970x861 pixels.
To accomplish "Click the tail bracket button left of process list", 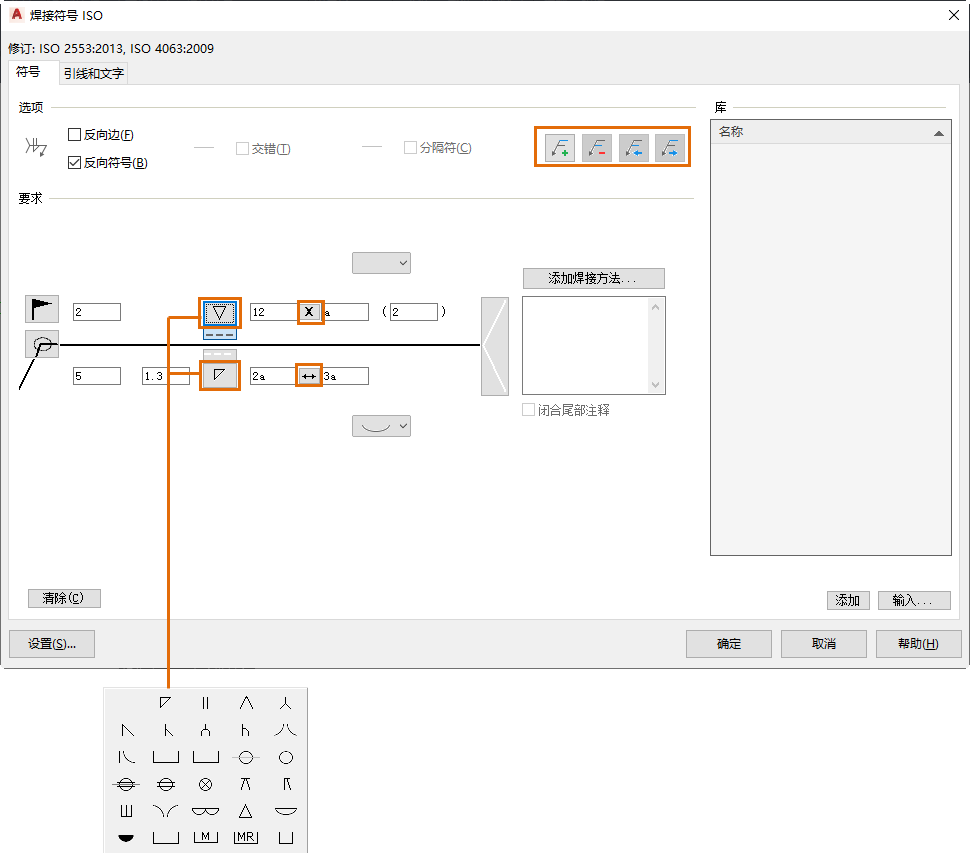I will click(495, 346).
